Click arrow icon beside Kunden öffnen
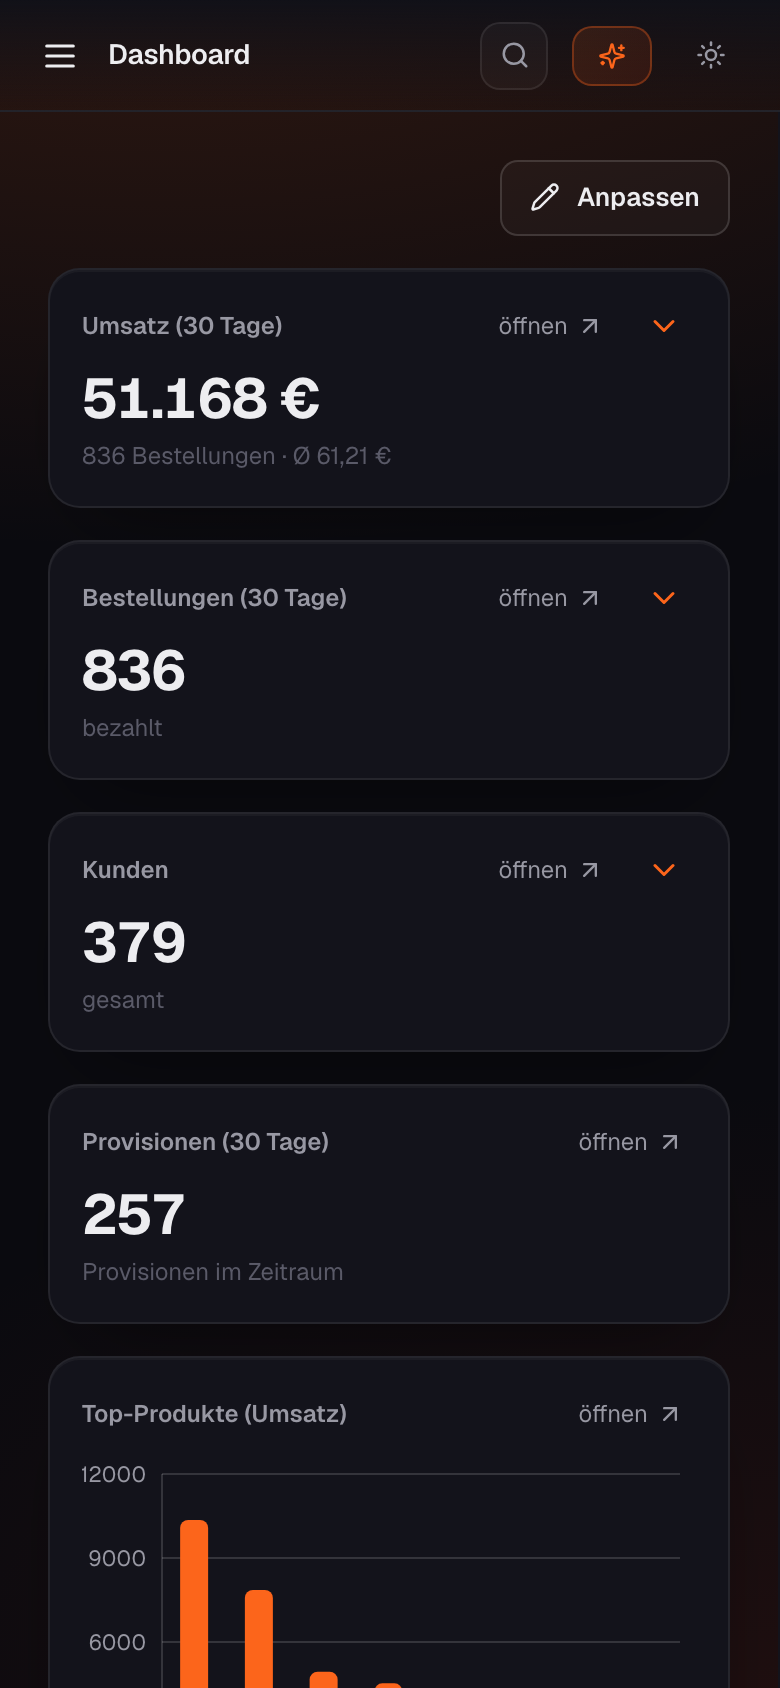 pyautogui.click(x=590, y=870)
